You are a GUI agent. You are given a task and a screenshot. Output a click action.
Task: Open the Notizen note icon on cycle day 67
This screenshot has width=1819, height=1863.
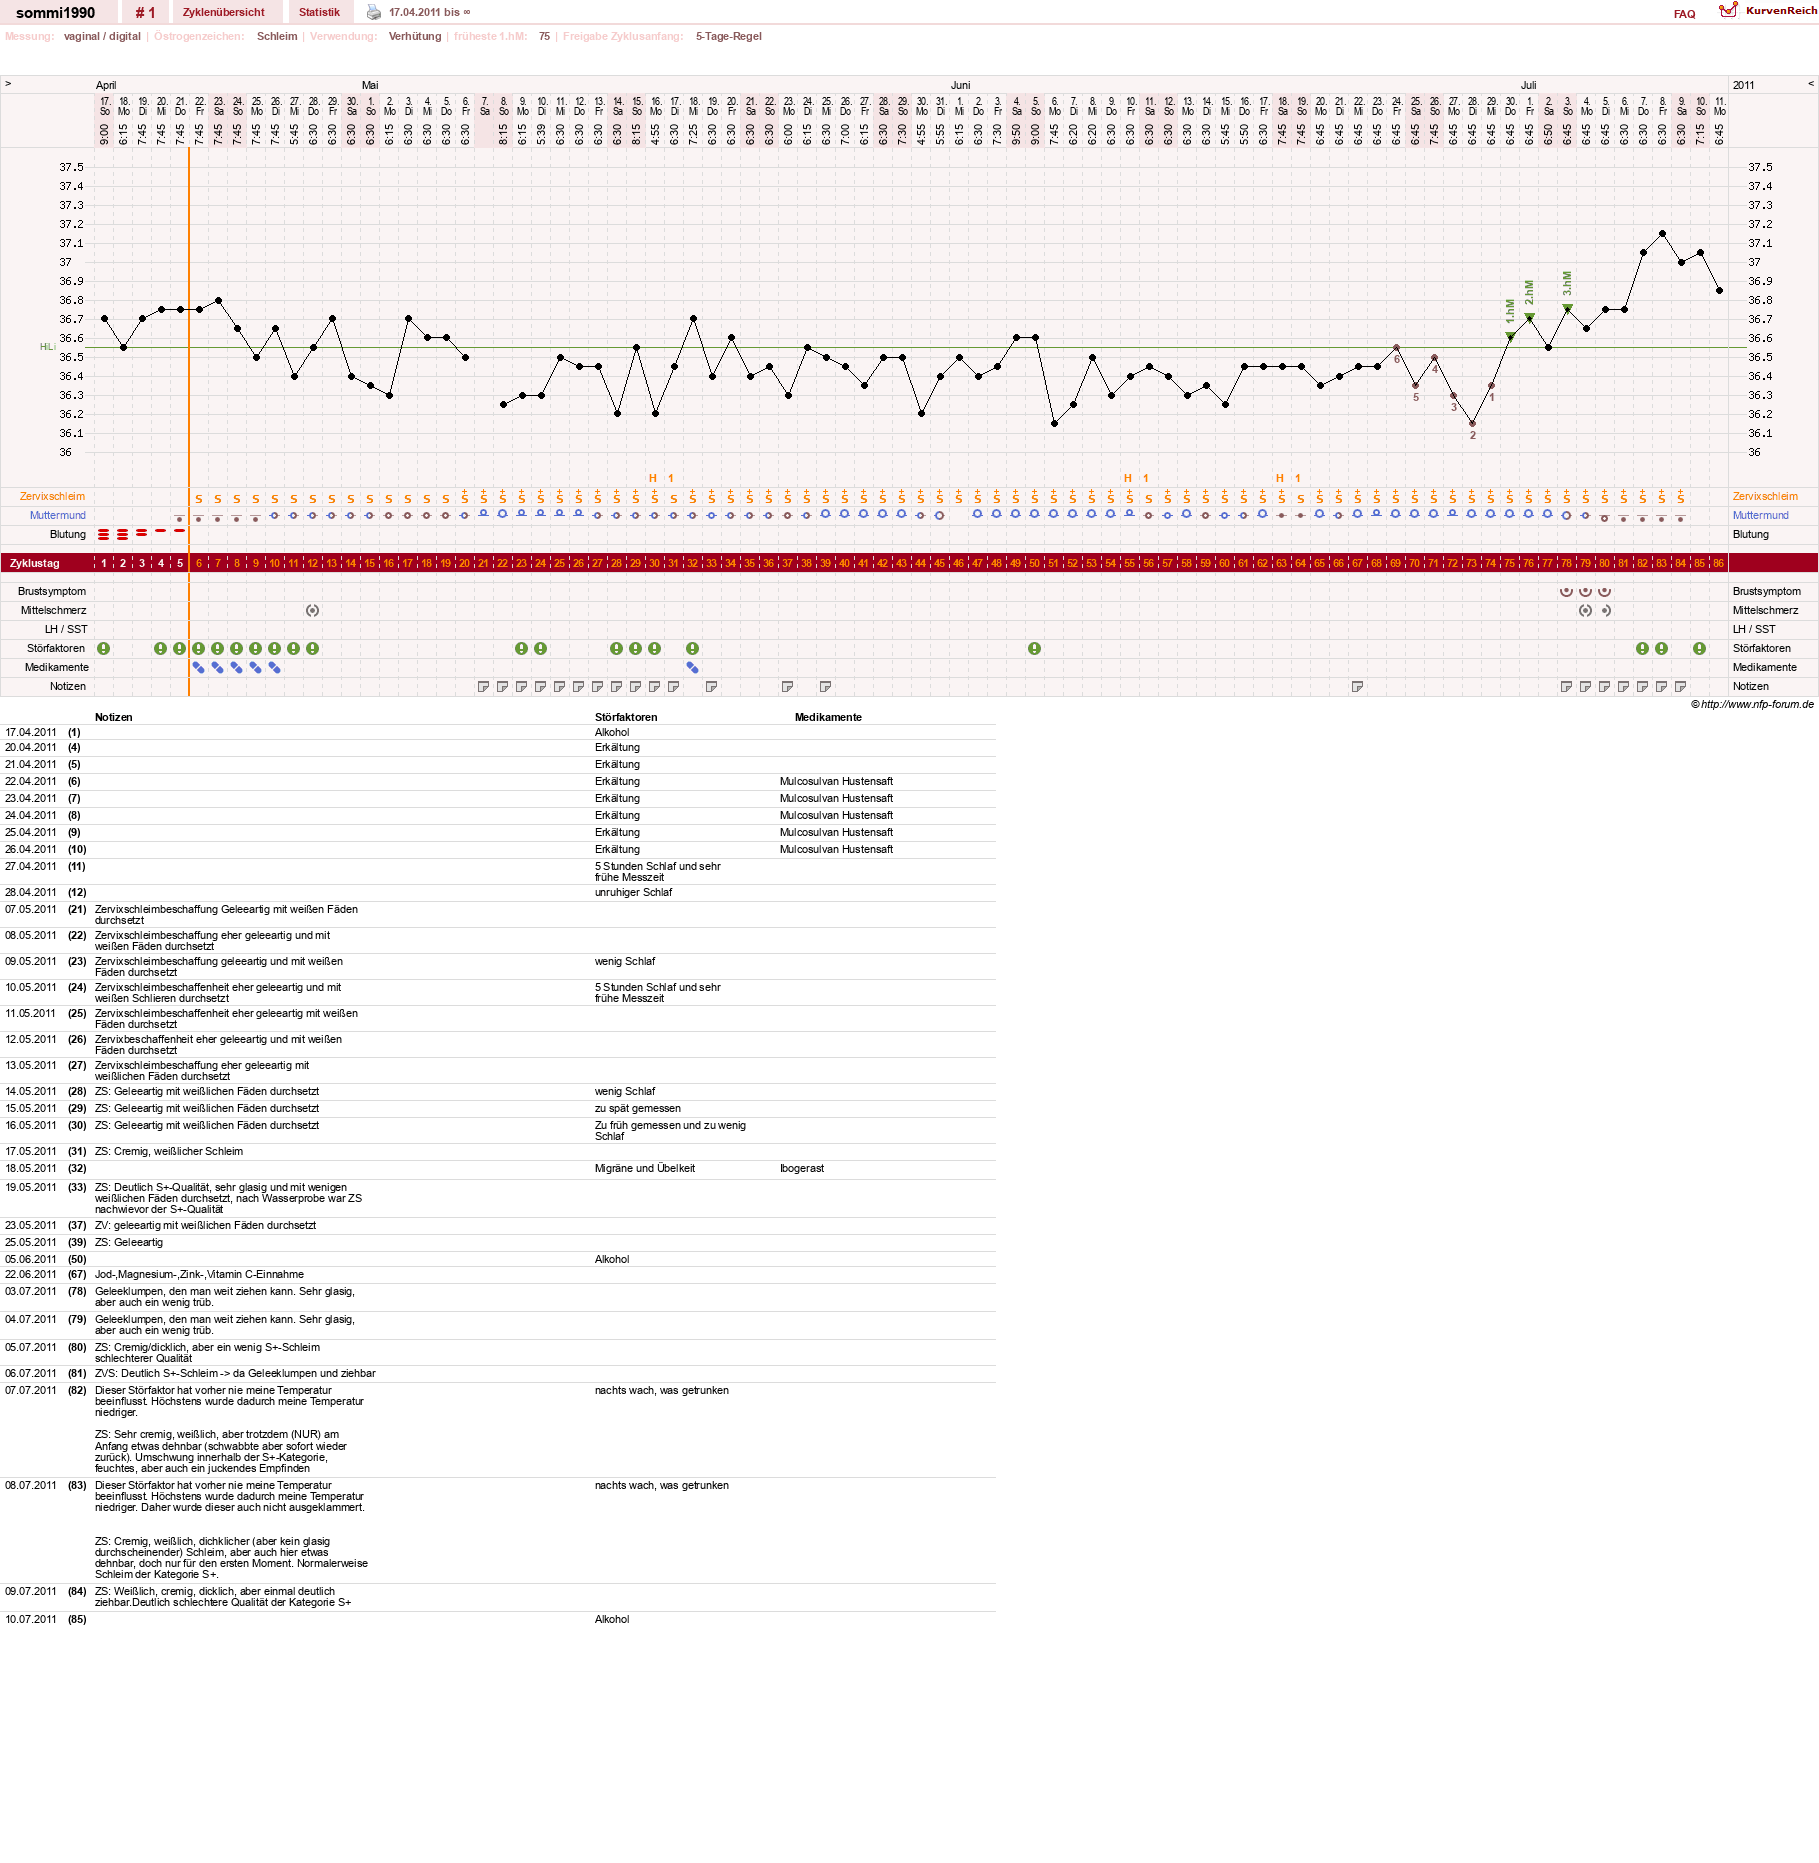coord(1358,686)
